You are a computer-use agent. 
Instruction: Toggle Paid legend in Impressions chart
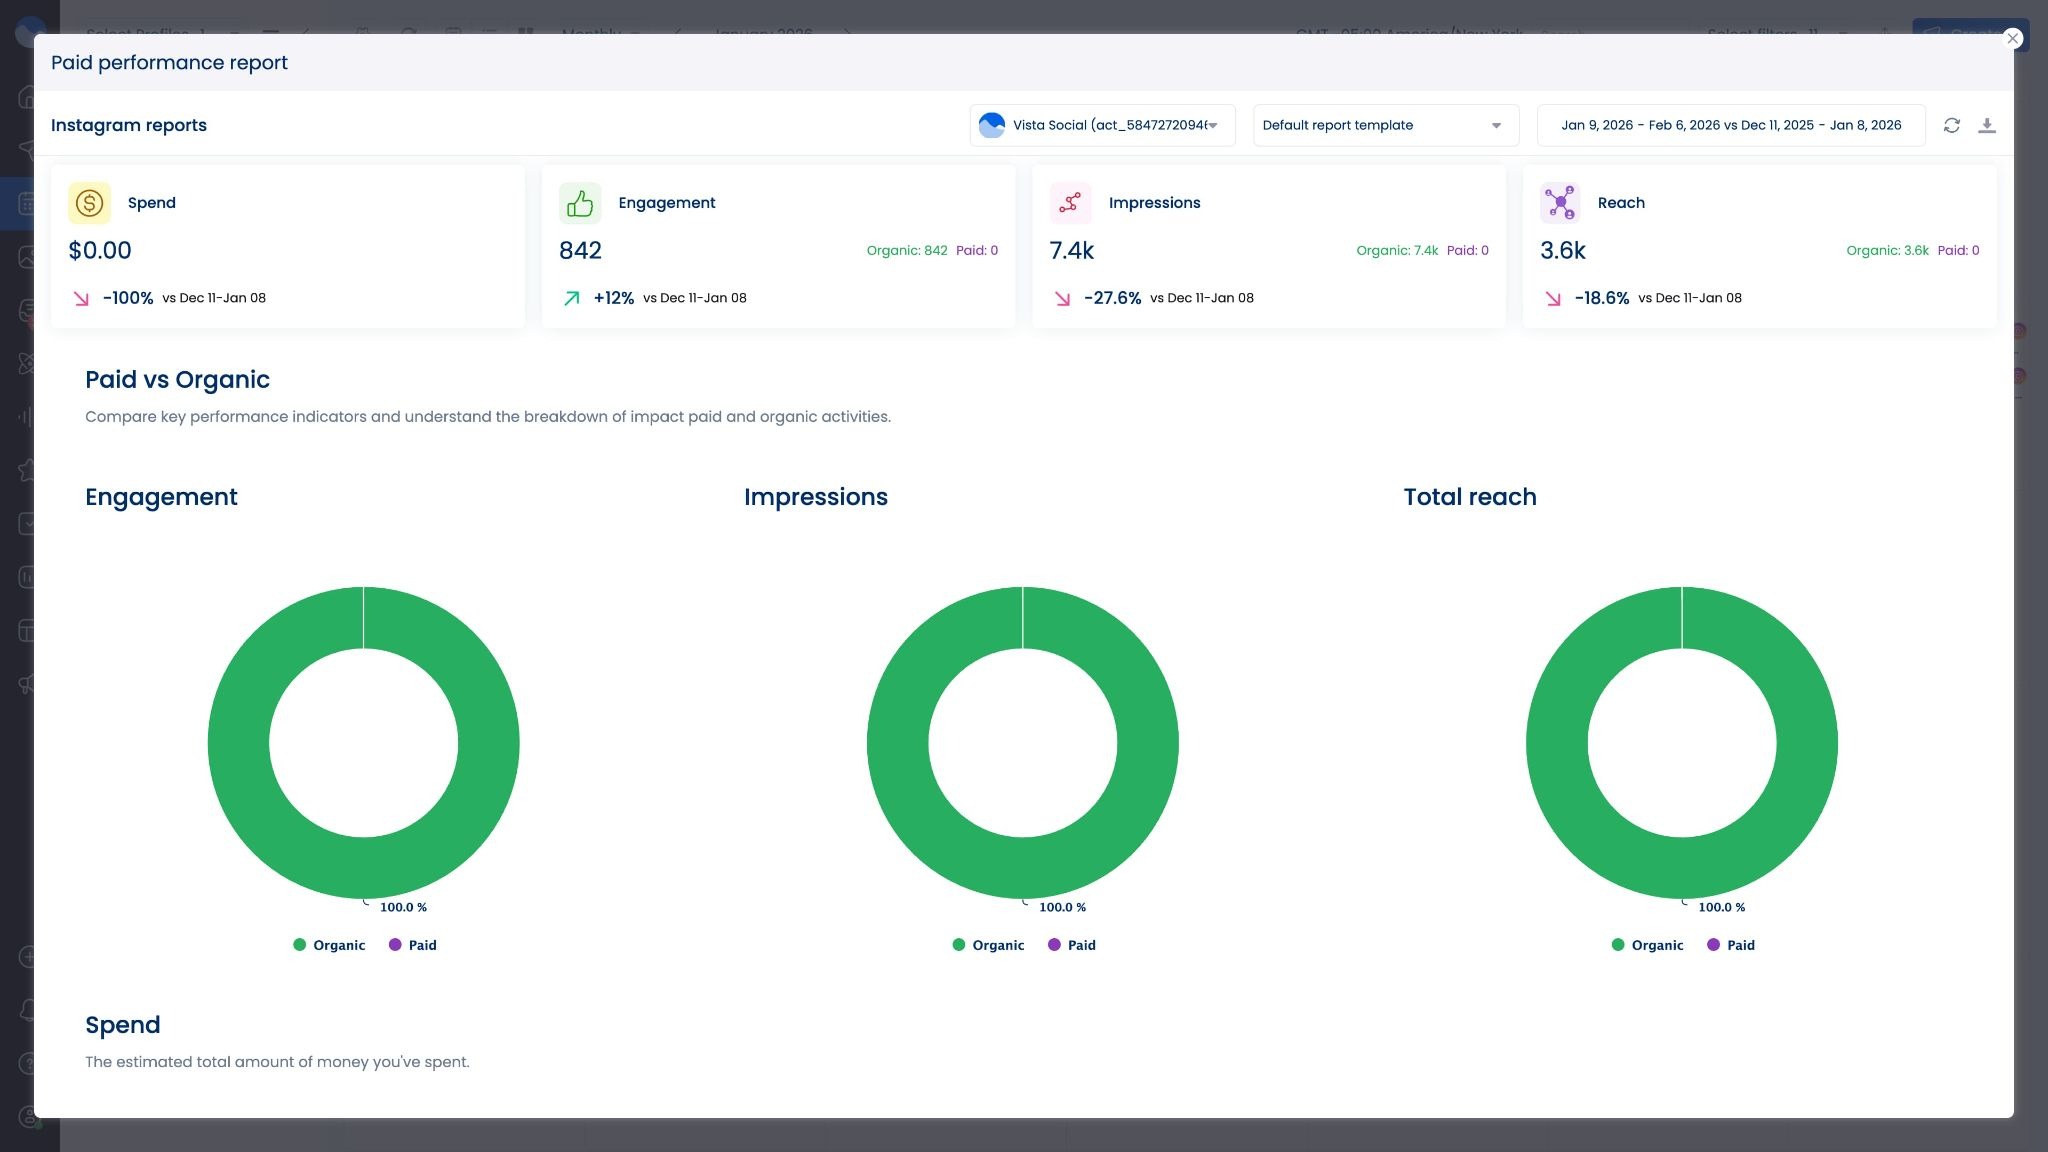coord(1072,945)
